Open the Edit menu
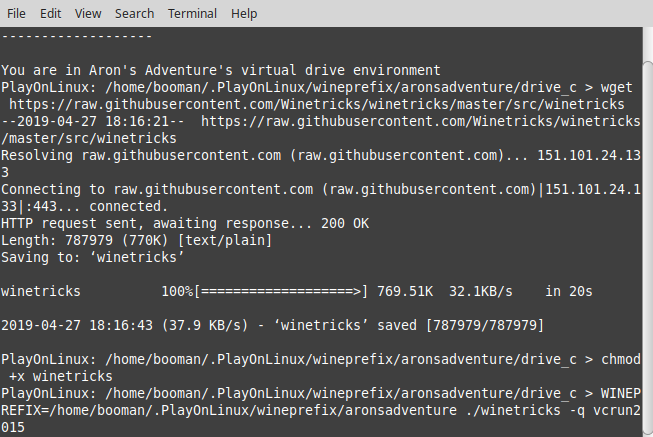Screen dimensions: 653x437 tap(50, 14)
